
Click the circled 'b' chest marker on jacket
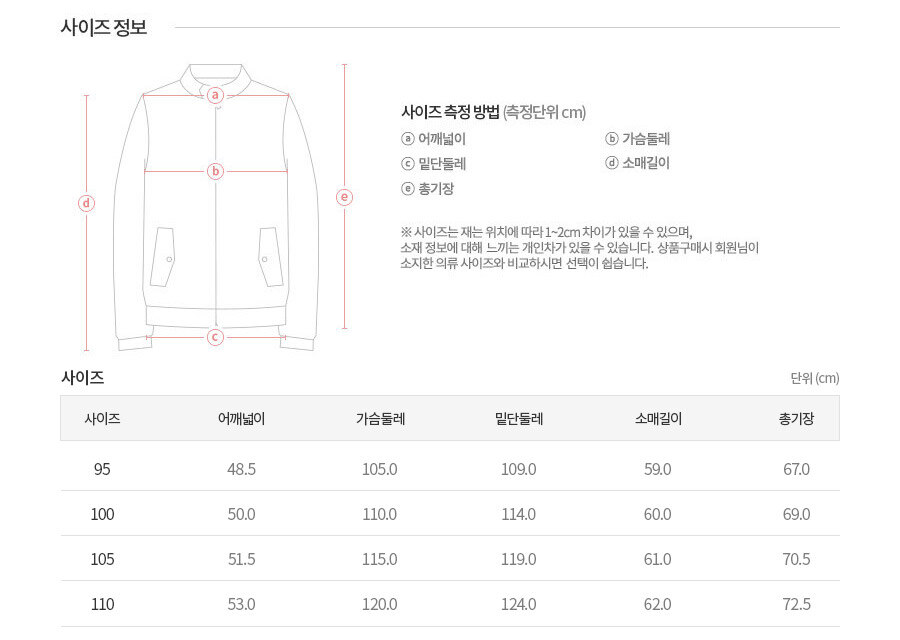tap(215, 171)
